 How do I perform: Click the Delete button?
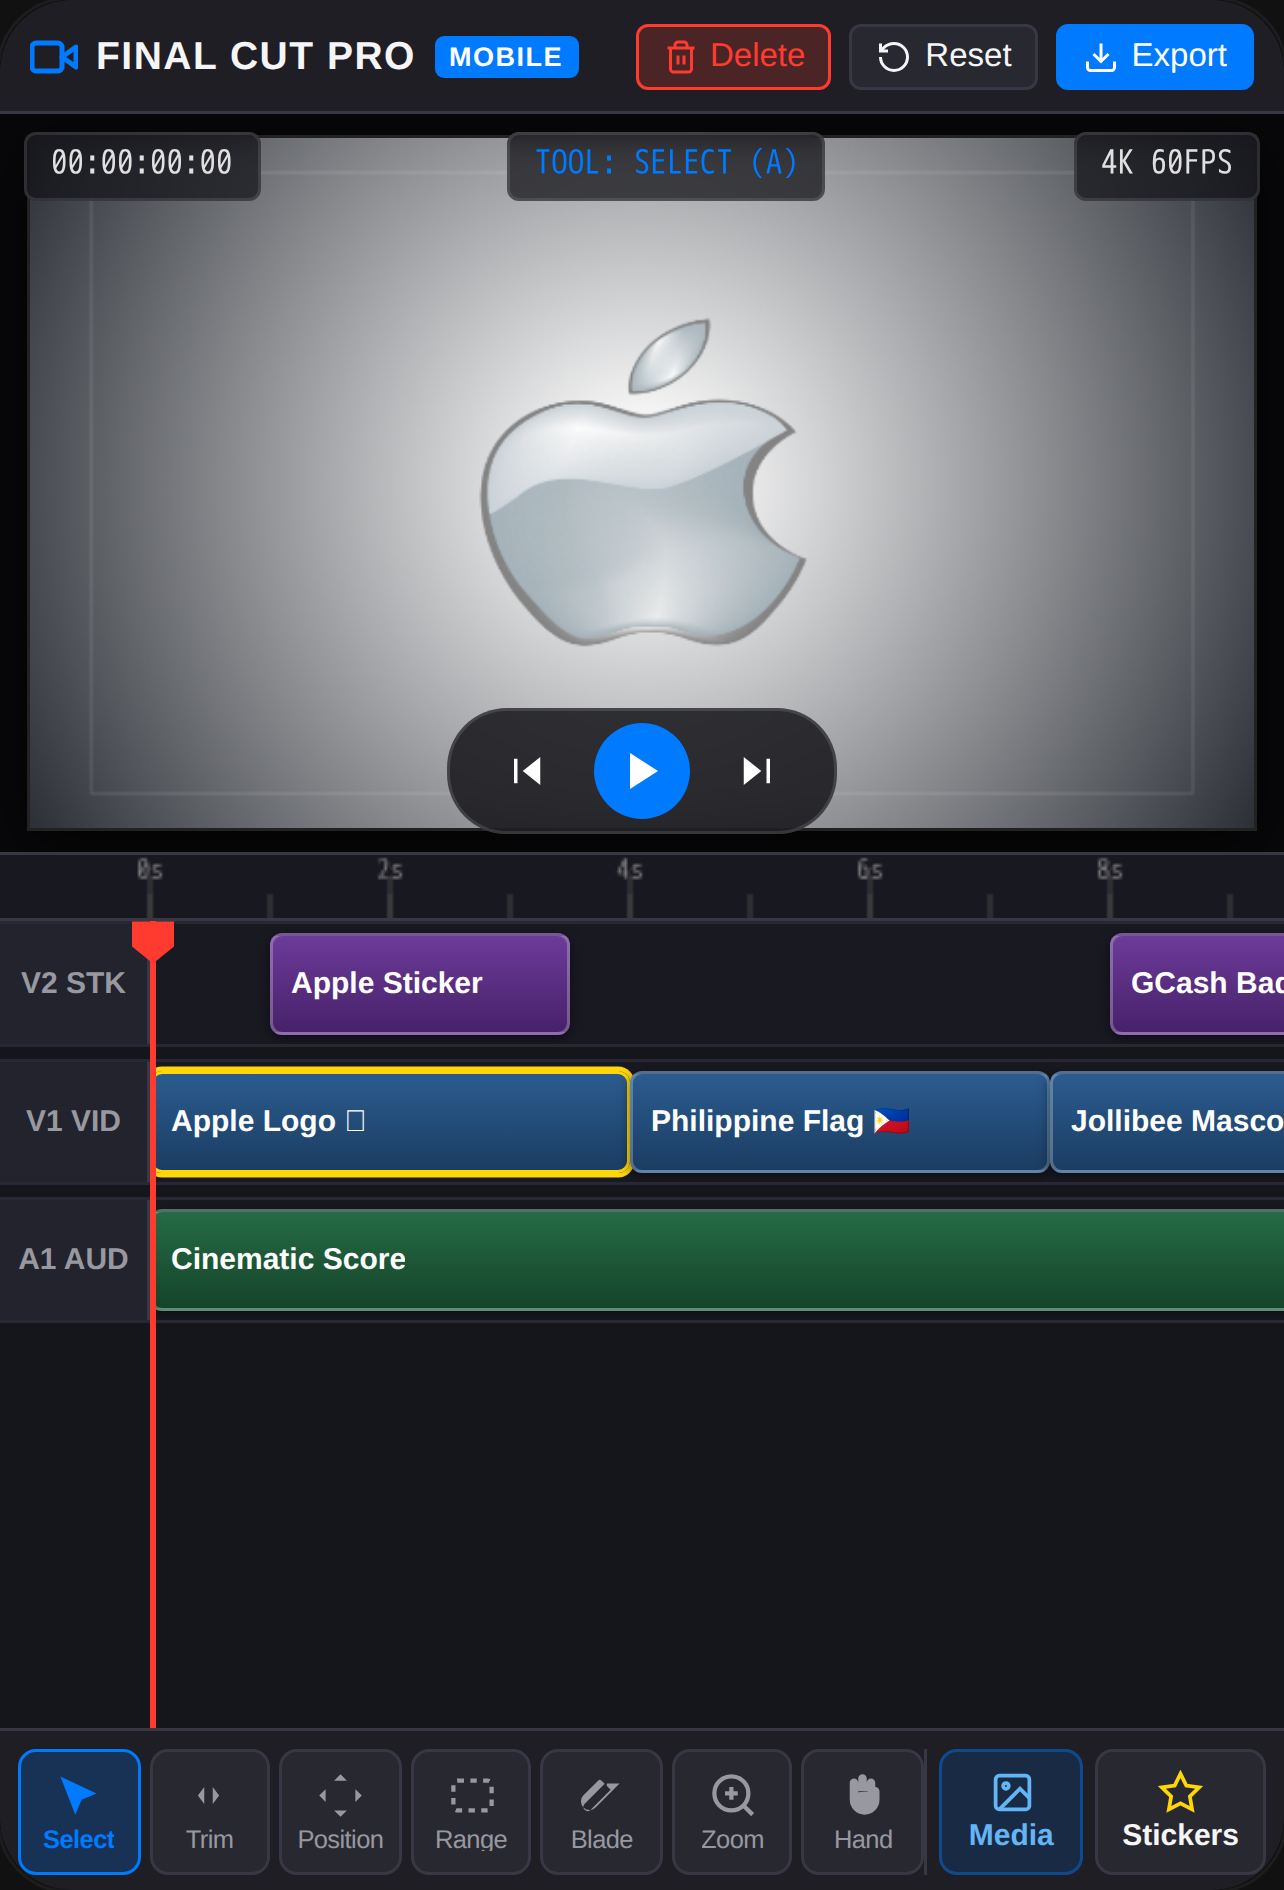(x=733, y=57)
